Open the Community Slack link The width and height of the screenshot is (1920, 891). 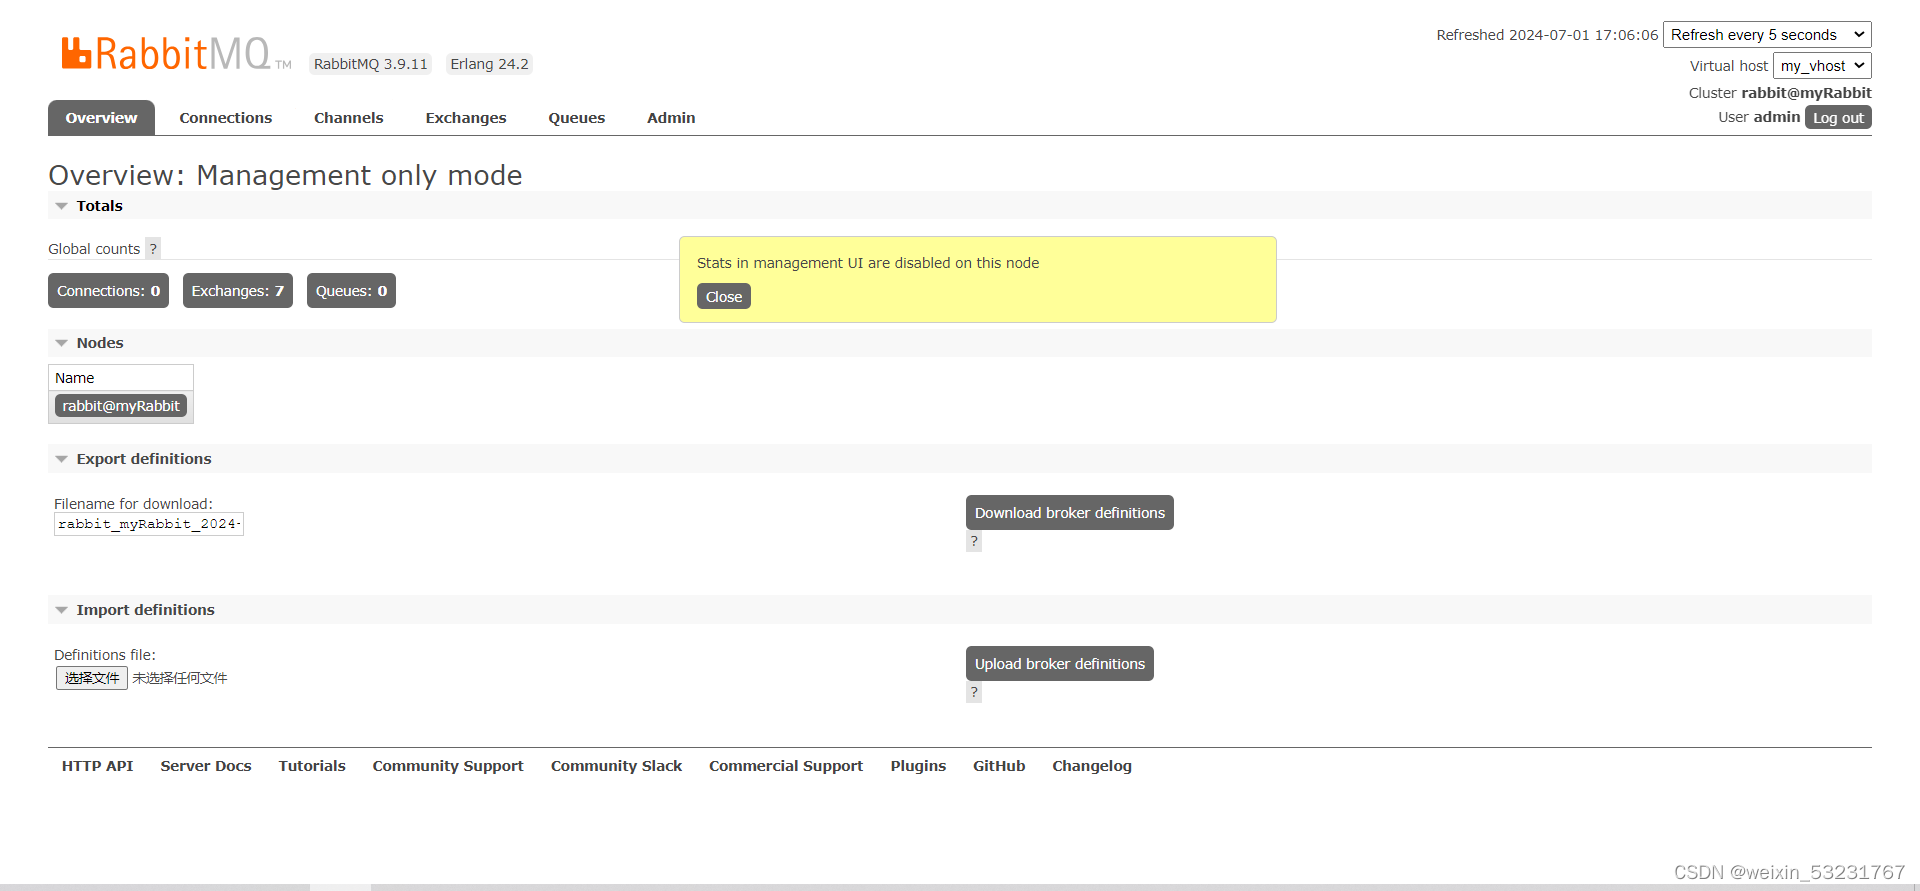click(616, 766)
